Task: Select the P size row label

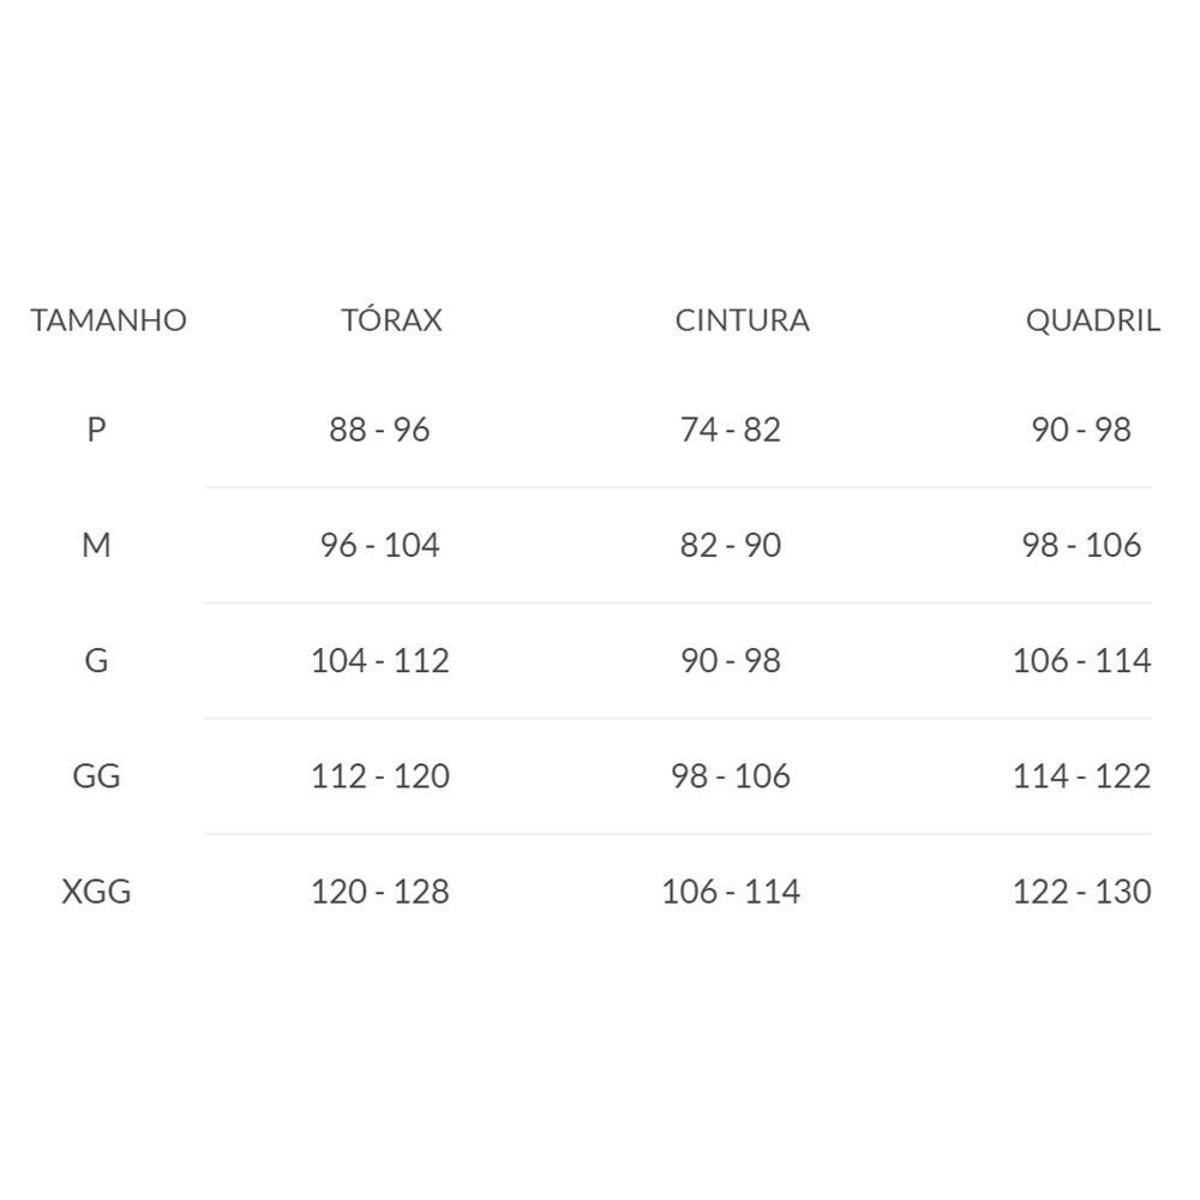Action: (96, 430)
